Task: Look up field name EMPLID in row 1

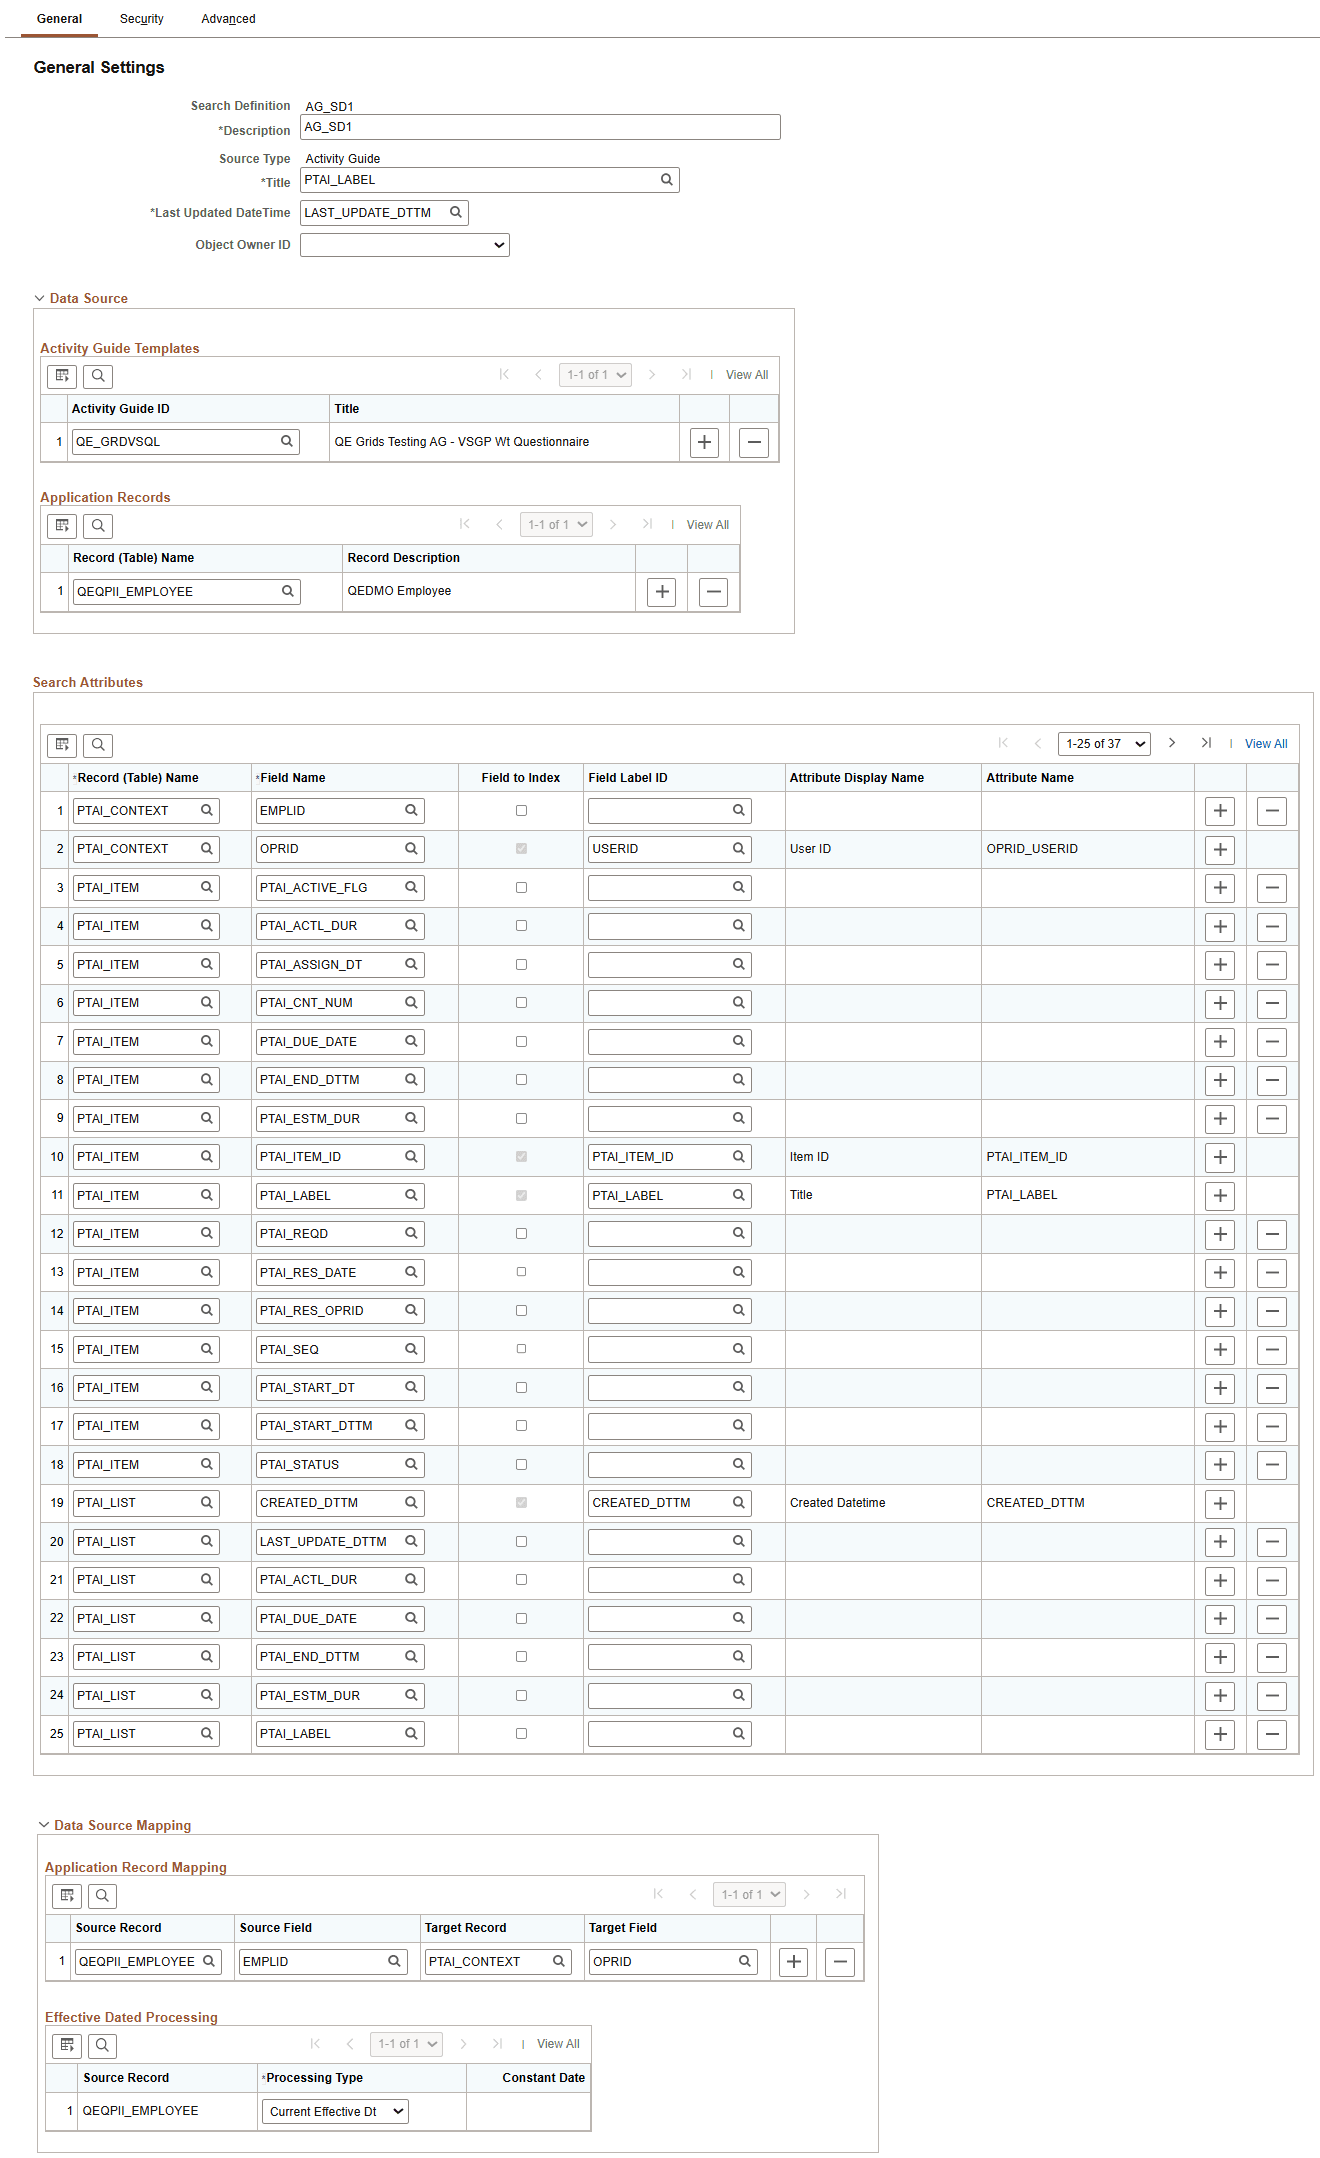Action: tap(411, 810)
